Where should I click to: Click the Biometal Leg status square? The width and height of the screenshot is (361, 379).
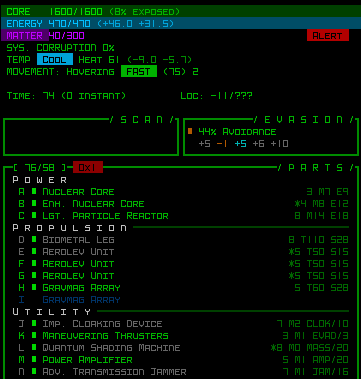34,239
